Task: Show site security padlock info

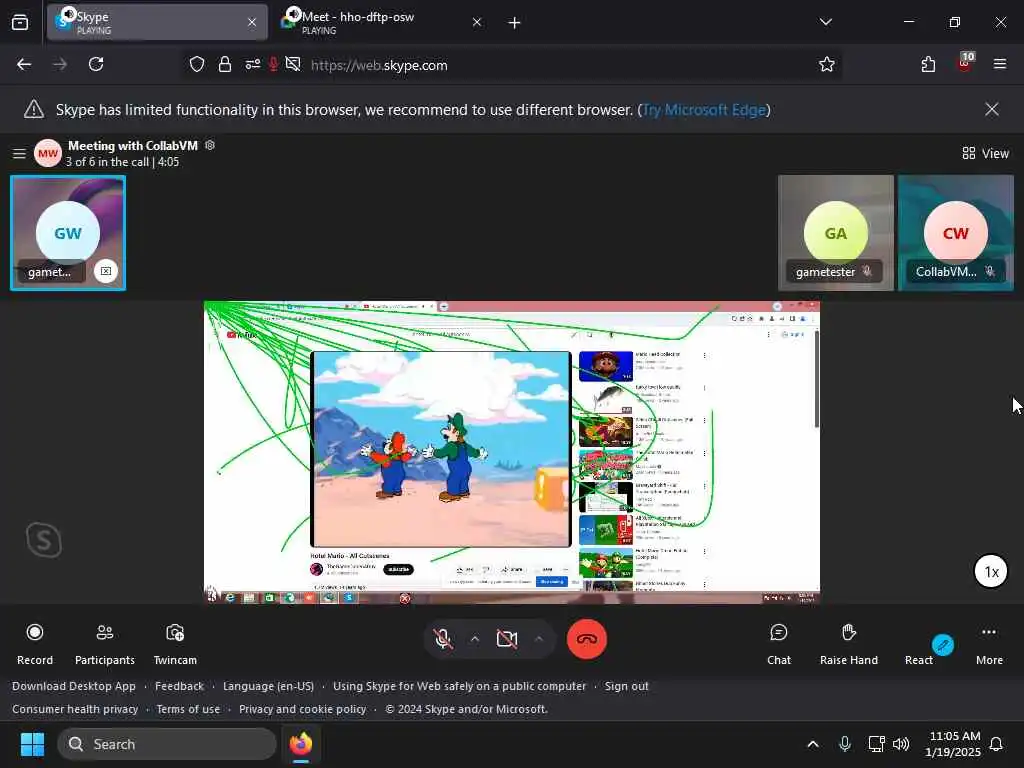Action: [225, 64]
